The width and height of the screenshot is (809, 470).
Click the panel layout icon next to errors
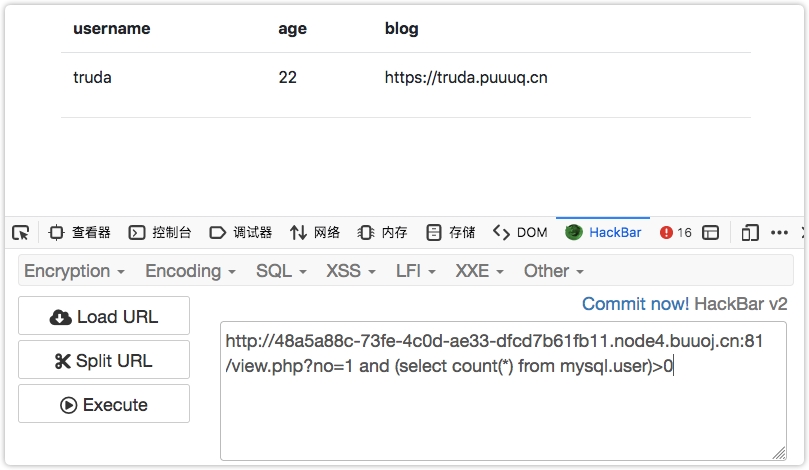[x=711, y=232]
